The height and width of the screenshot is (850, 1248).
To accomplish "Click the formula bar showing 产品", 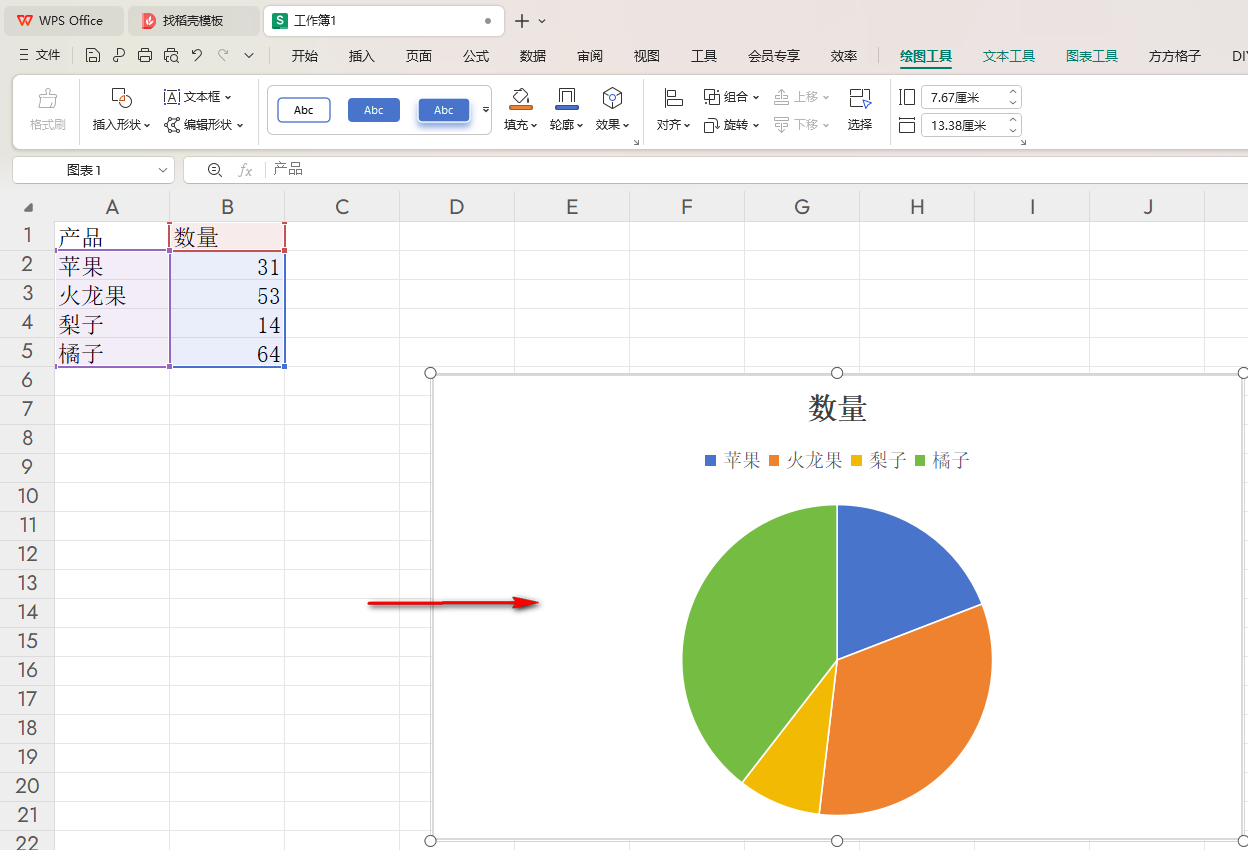I will coord(758,170).
